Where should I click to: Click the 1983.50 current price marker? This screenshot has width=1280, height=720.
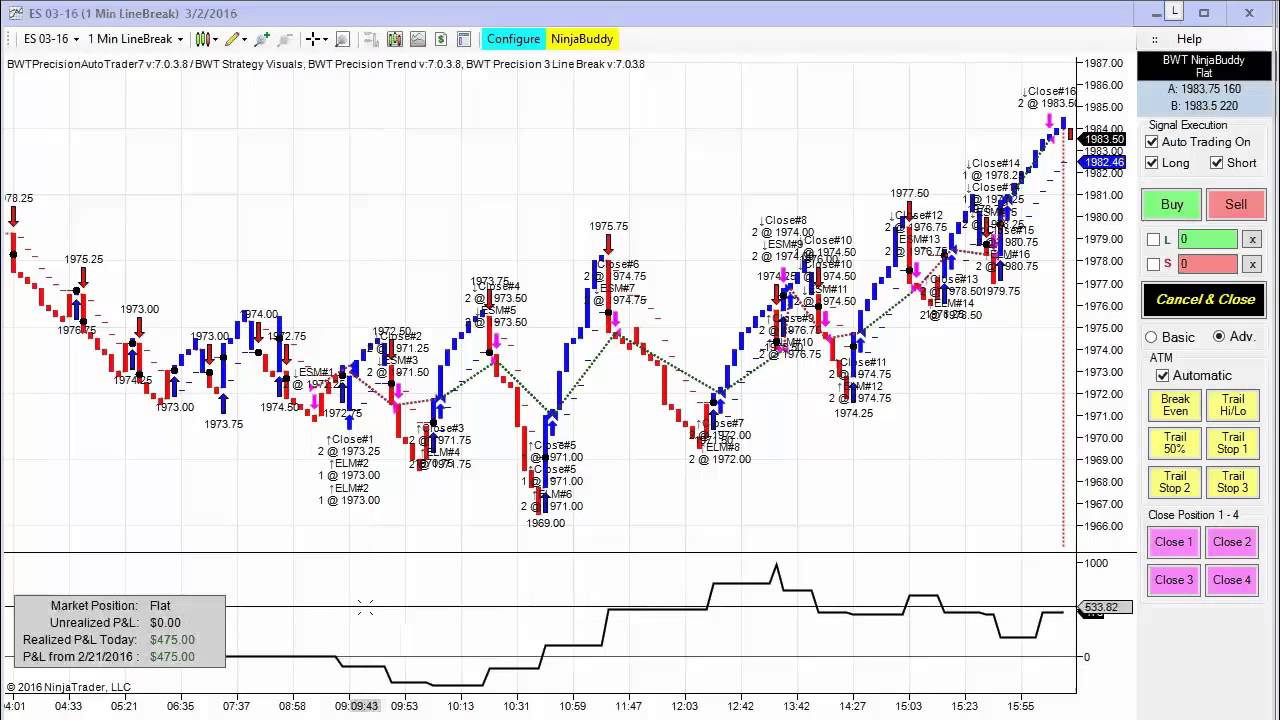(1103, 140)
